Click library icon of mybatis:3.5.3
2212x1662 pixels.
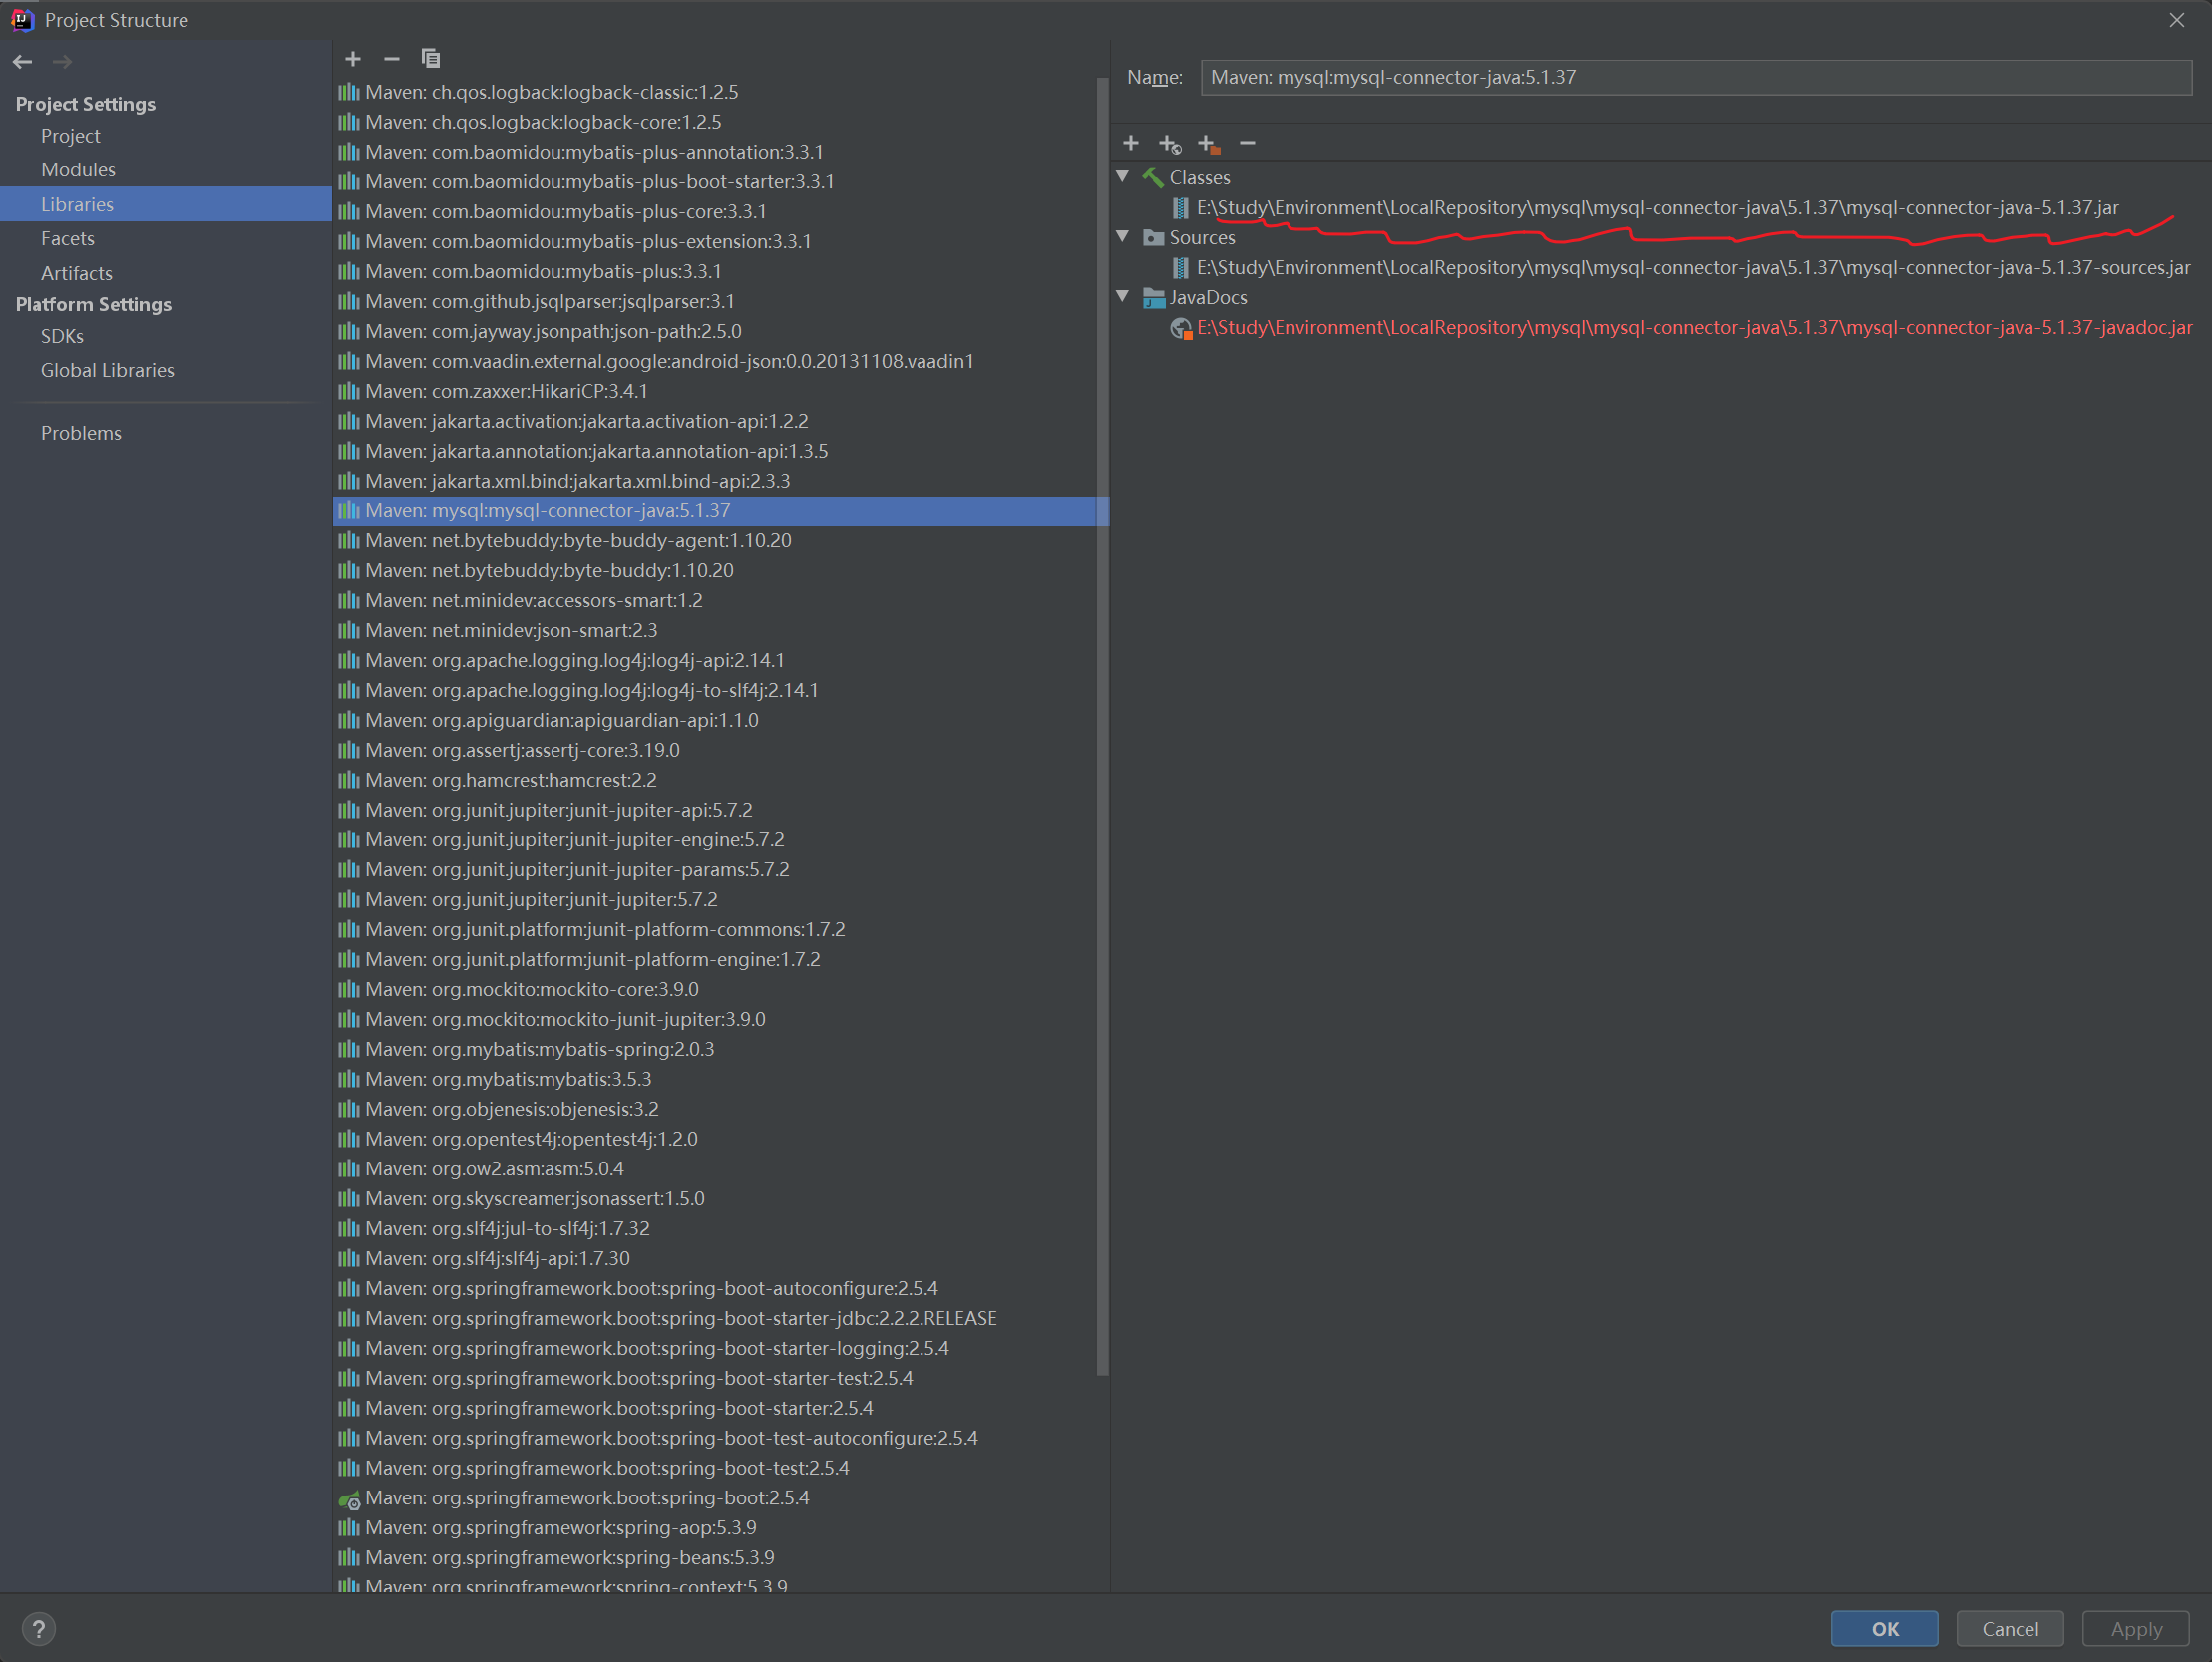click(349, 1079)
